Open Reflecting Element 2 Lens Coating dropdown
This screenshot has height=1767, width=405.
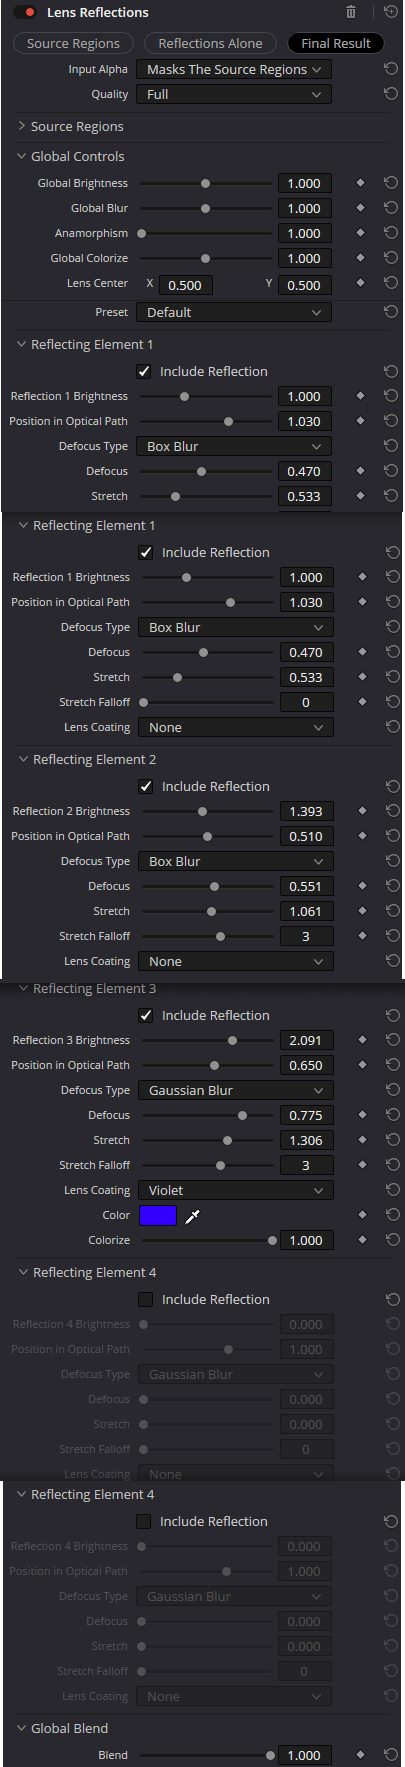coord(236,961)
